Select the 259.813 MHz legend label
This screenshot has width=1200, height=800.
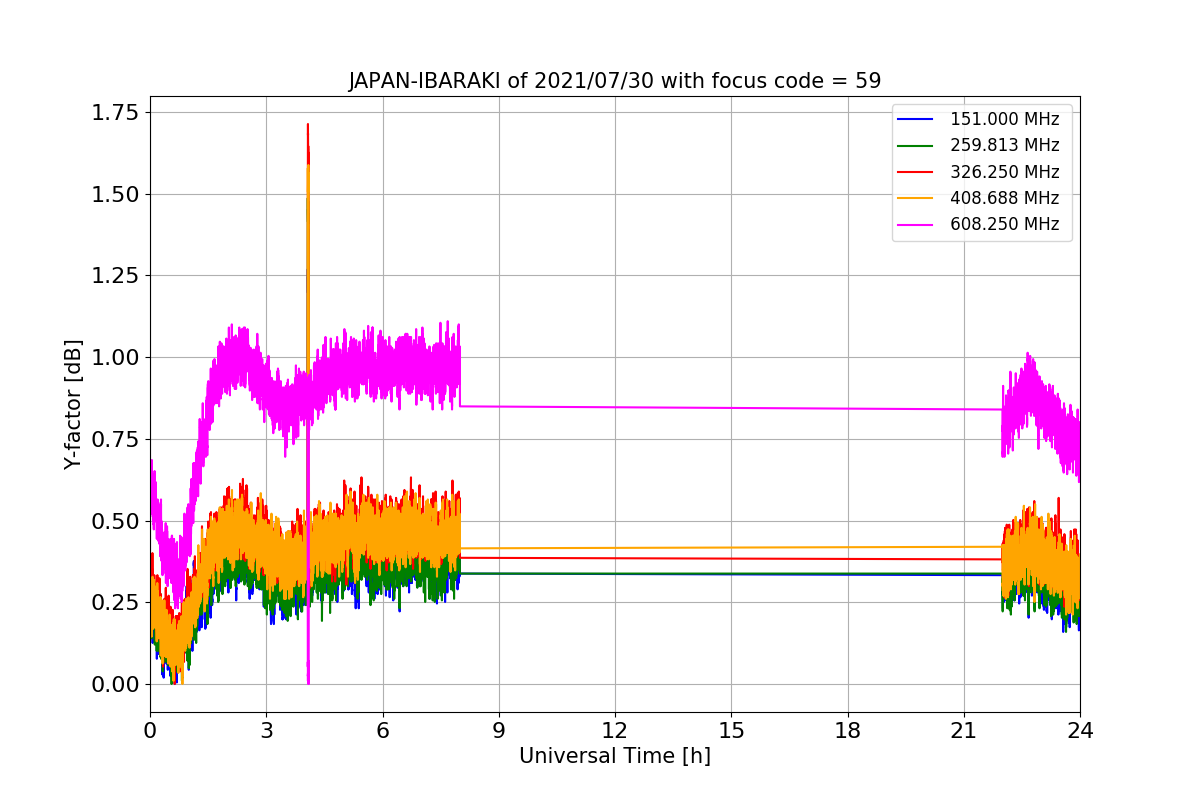[x=1004, y=146]
